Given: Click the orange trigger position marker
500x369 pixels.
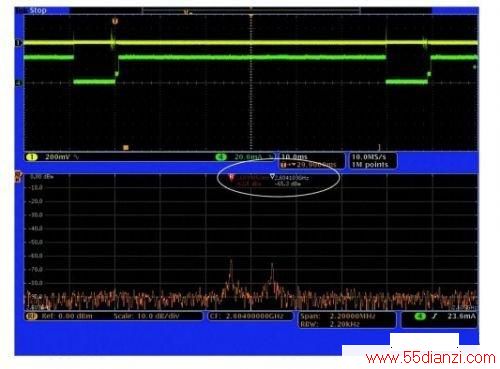Looking at the screenshot, I should click(115, 21).
